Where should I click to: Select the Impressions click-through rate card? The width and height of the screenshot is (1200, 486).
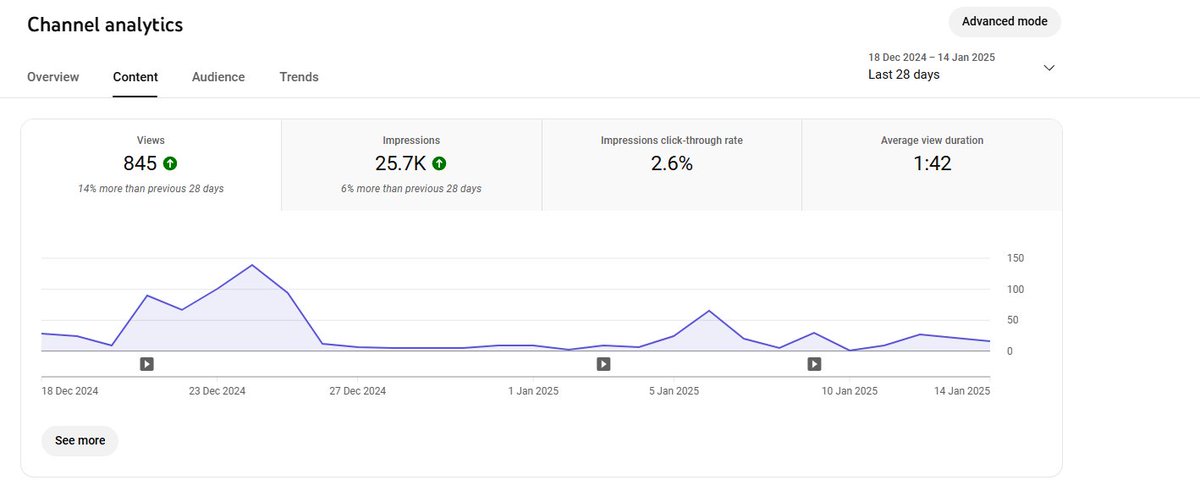coord(672,165)
